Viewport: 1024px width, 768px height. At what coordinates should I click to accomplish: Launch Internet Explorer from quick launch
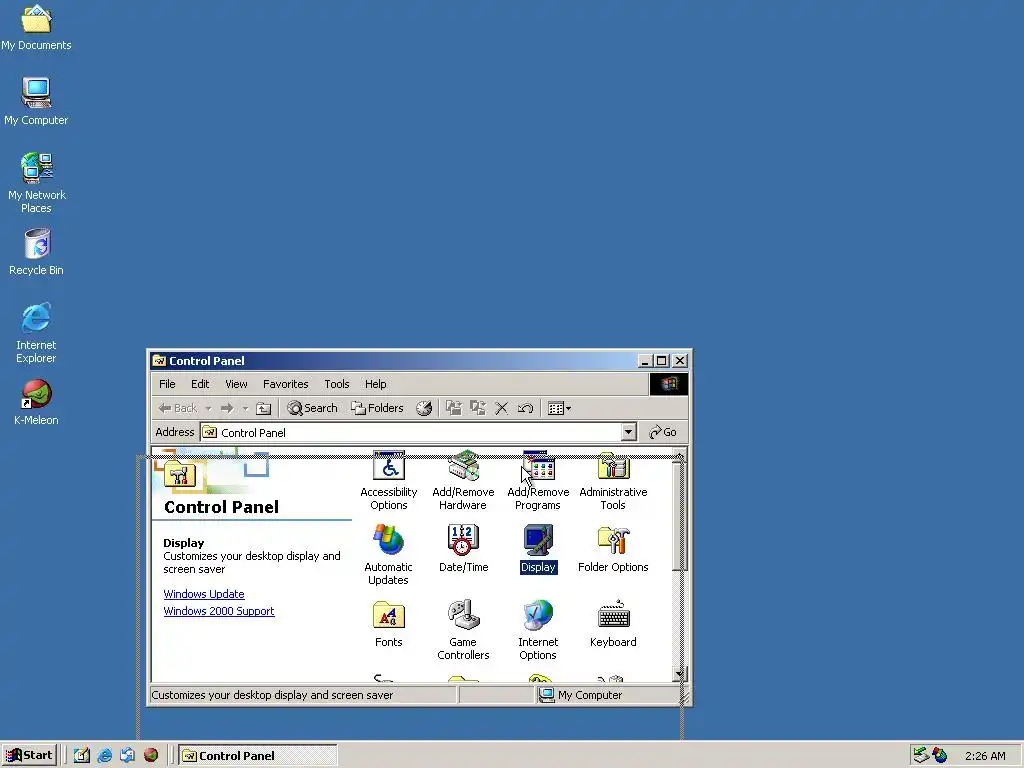(104, 756)
